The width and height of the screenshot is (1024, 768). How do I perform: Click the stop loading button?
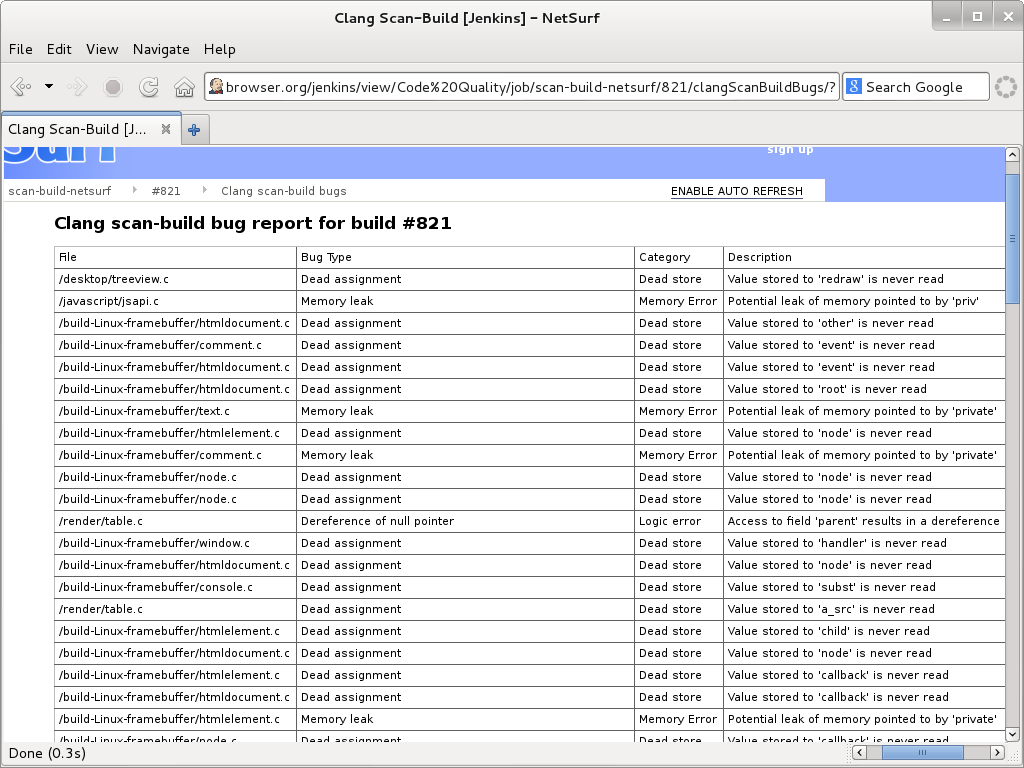click(x=113, y=86)
